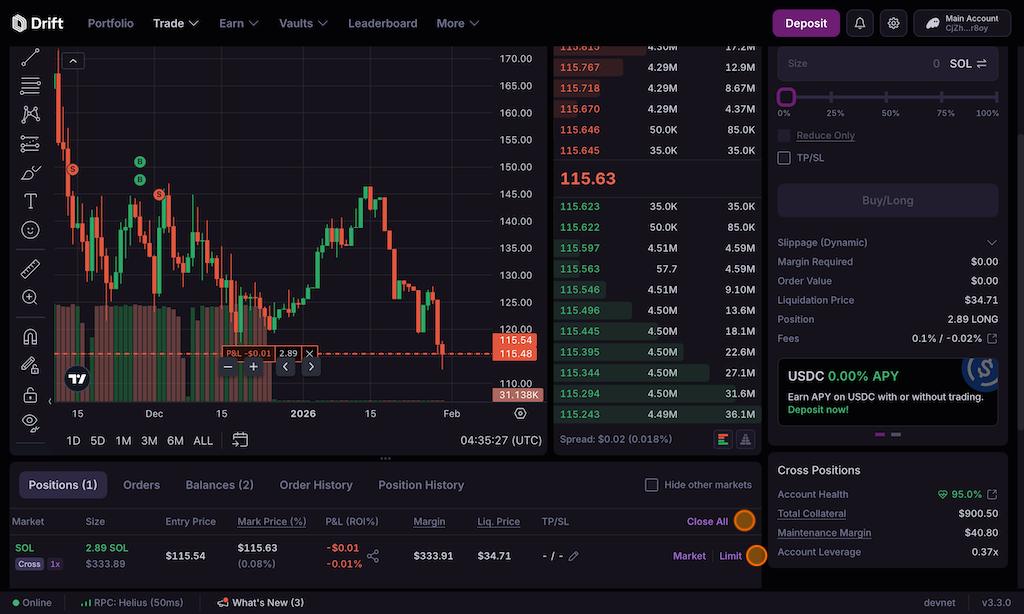
Task: Open settings gear in top bar
Action: 893,23
